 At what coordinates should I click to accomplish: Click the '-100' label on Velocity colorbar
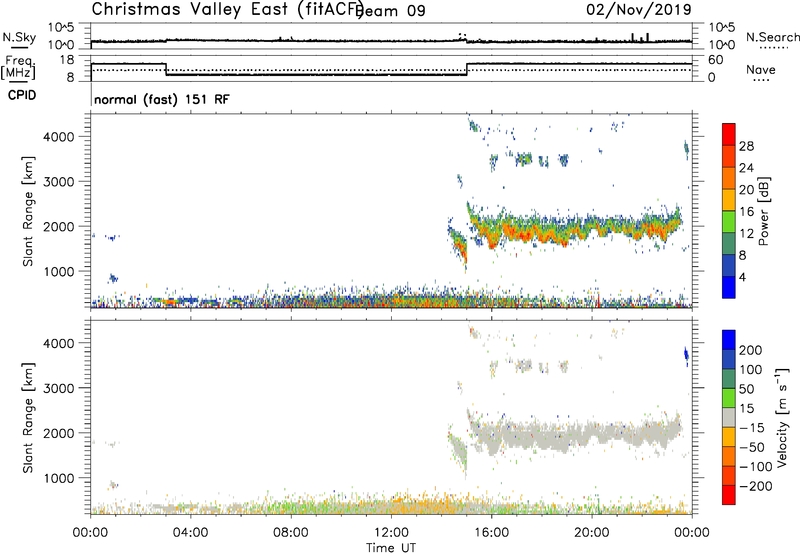point(755,467)
